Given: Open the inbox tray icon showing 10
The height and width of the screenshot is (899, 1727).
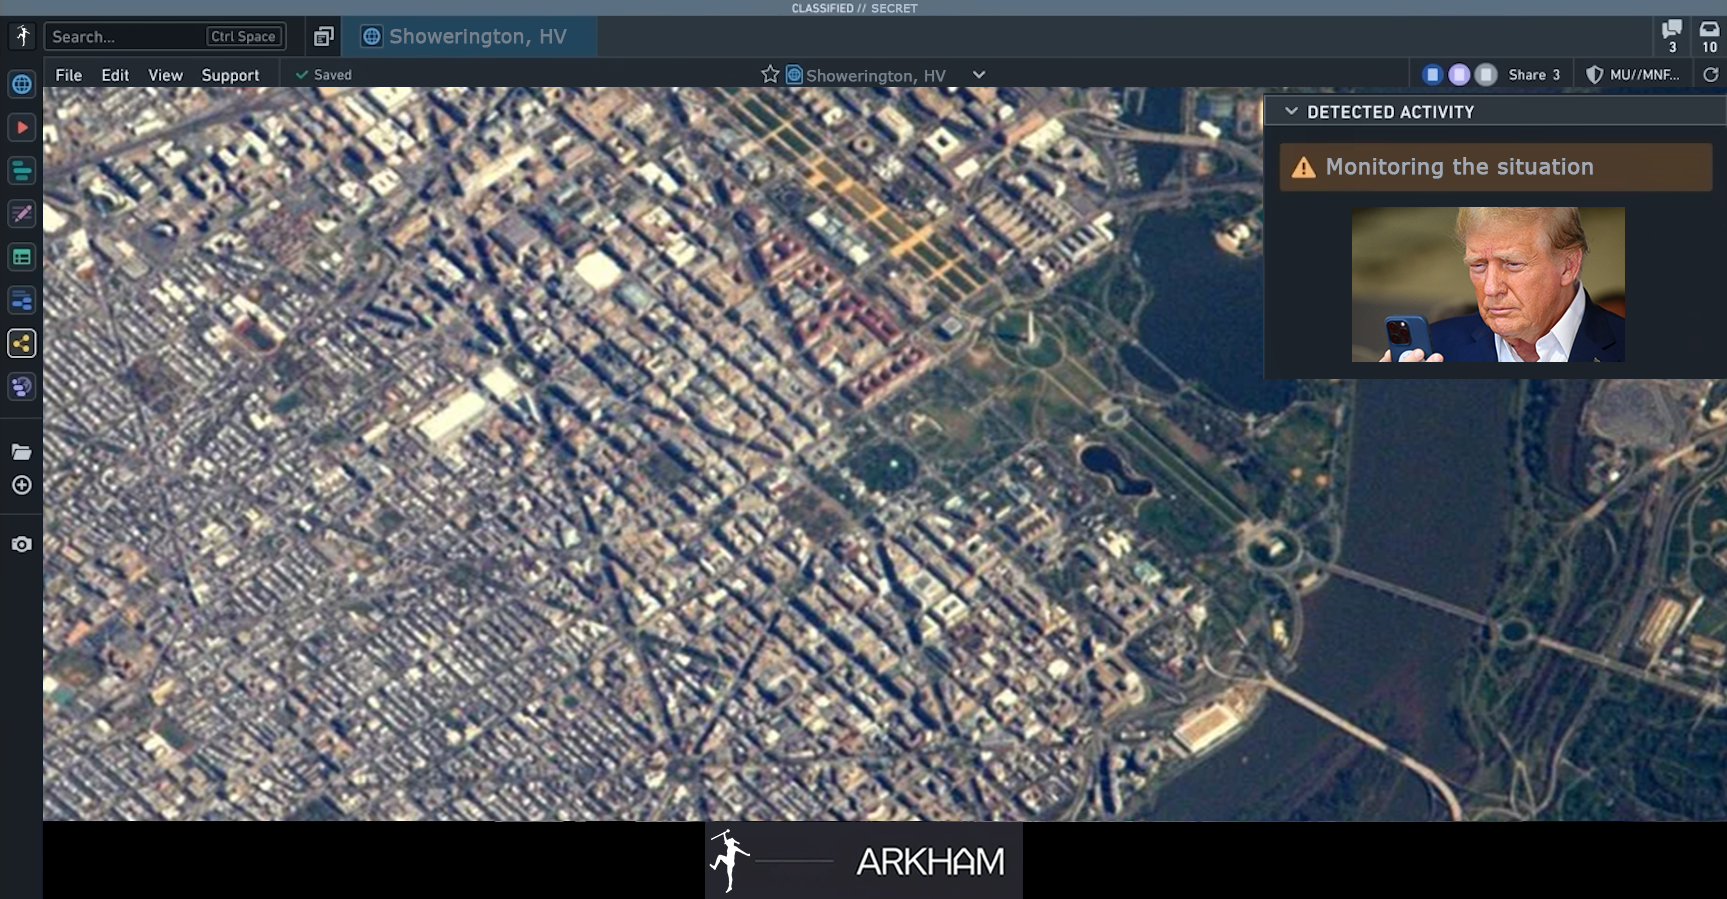Looking at the screenshot, I should (1709, 36).
